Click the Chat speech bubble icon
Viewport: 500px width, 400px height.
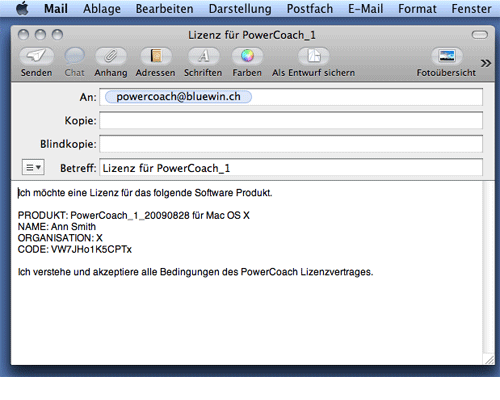tap(75, 56)
